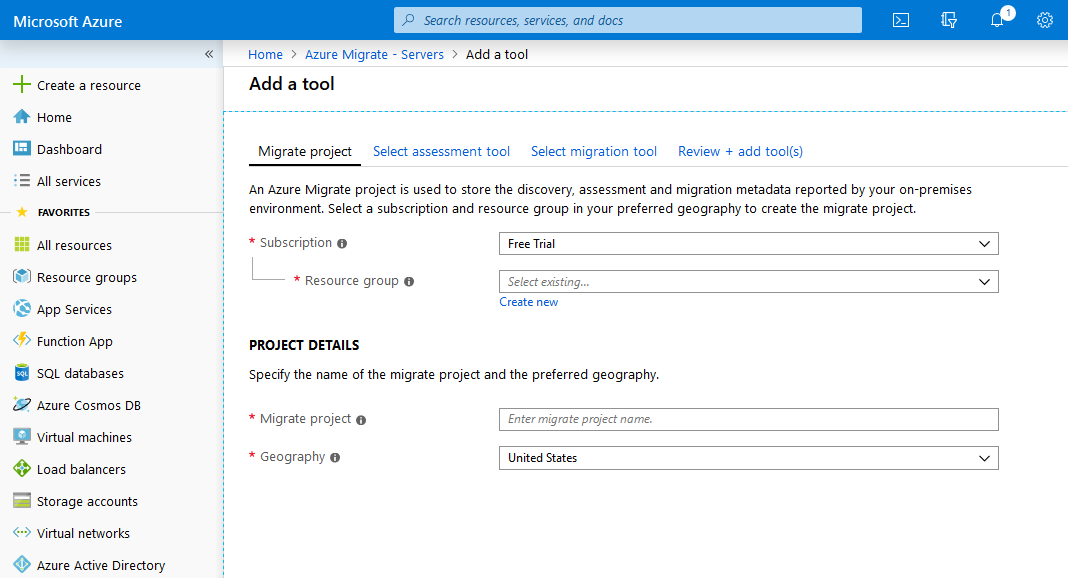Open Azure Active Directory in the sidebar

click(100, 565)
